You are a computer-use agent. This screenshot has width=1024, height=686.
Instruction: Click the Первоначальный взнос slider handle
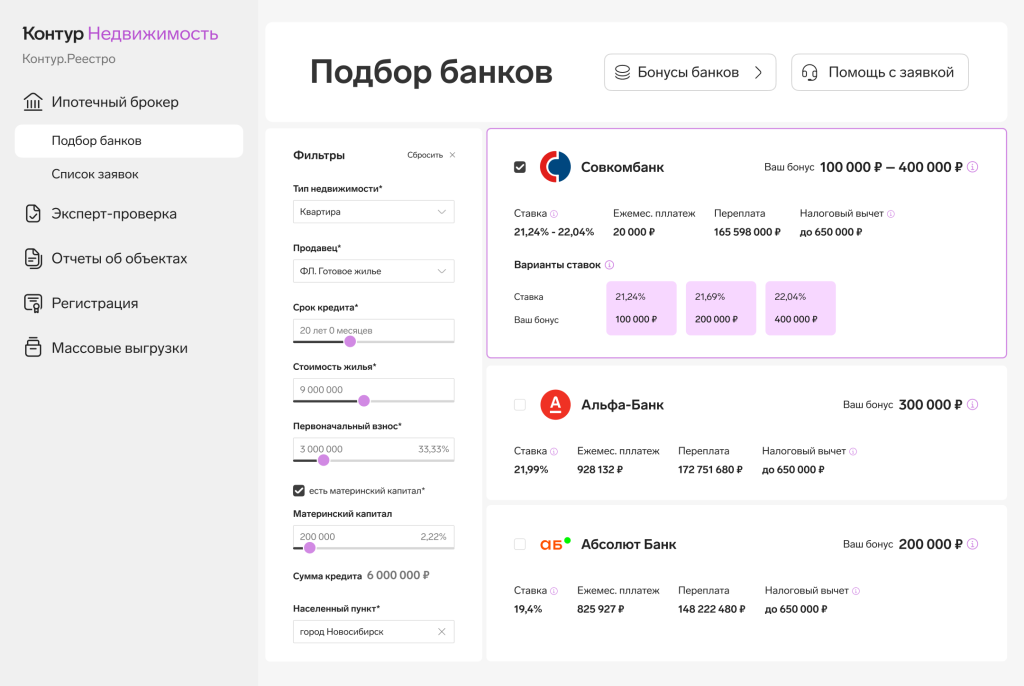click(x=323, y=460)
